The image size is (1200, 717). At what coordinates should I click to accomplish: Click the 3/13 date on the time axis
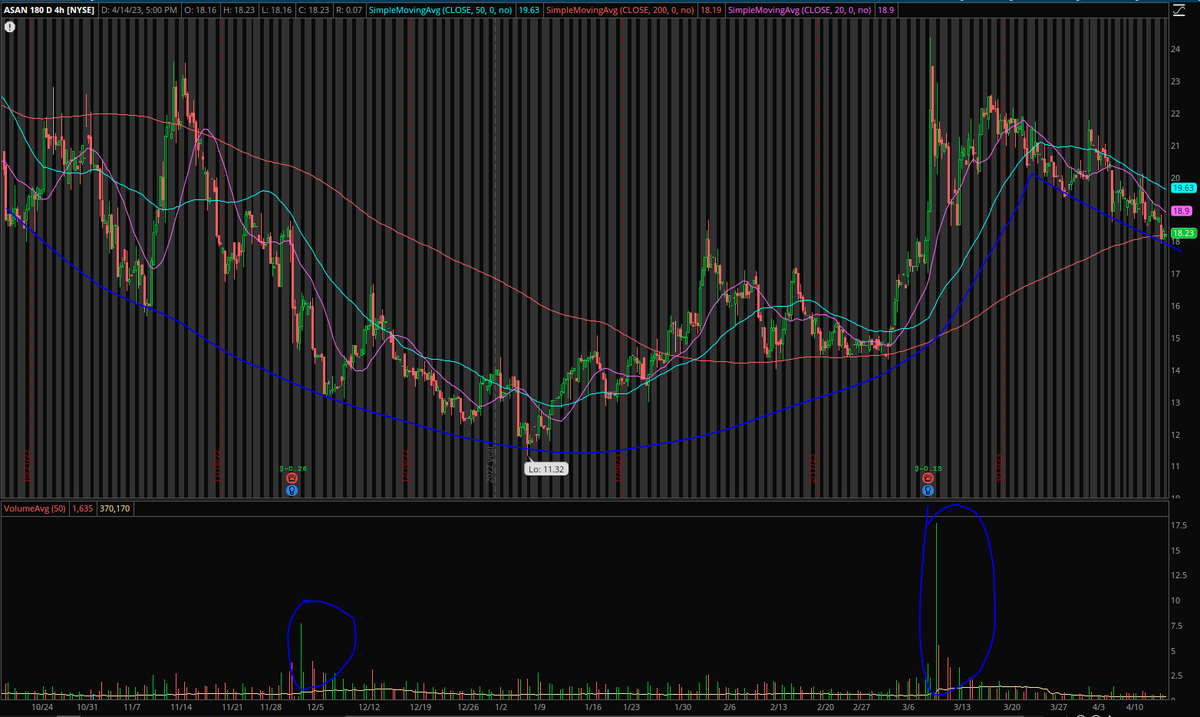961,707
